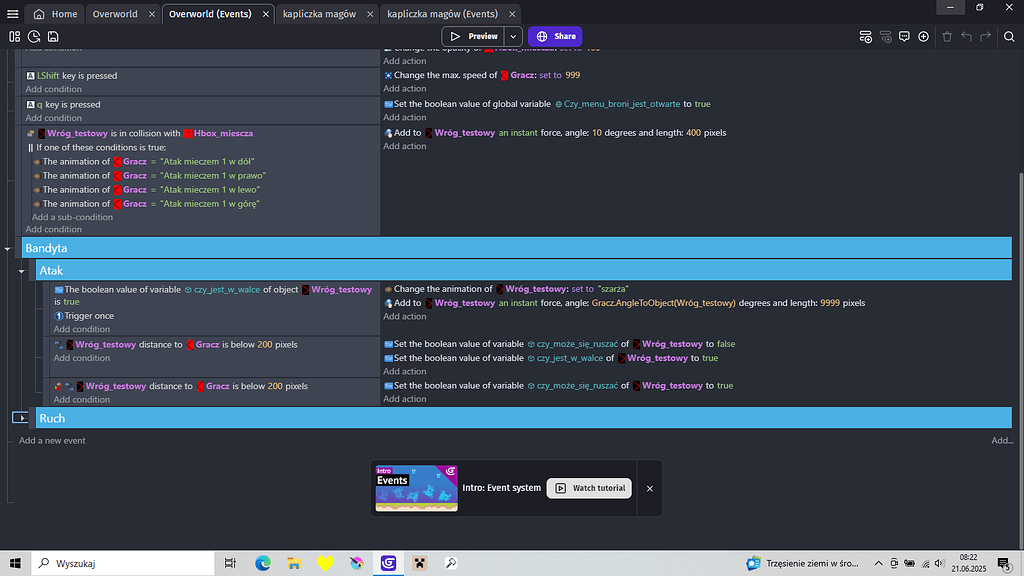
Task: Click the GDevelop icon in the taskbar
Action: coord(387,563)
